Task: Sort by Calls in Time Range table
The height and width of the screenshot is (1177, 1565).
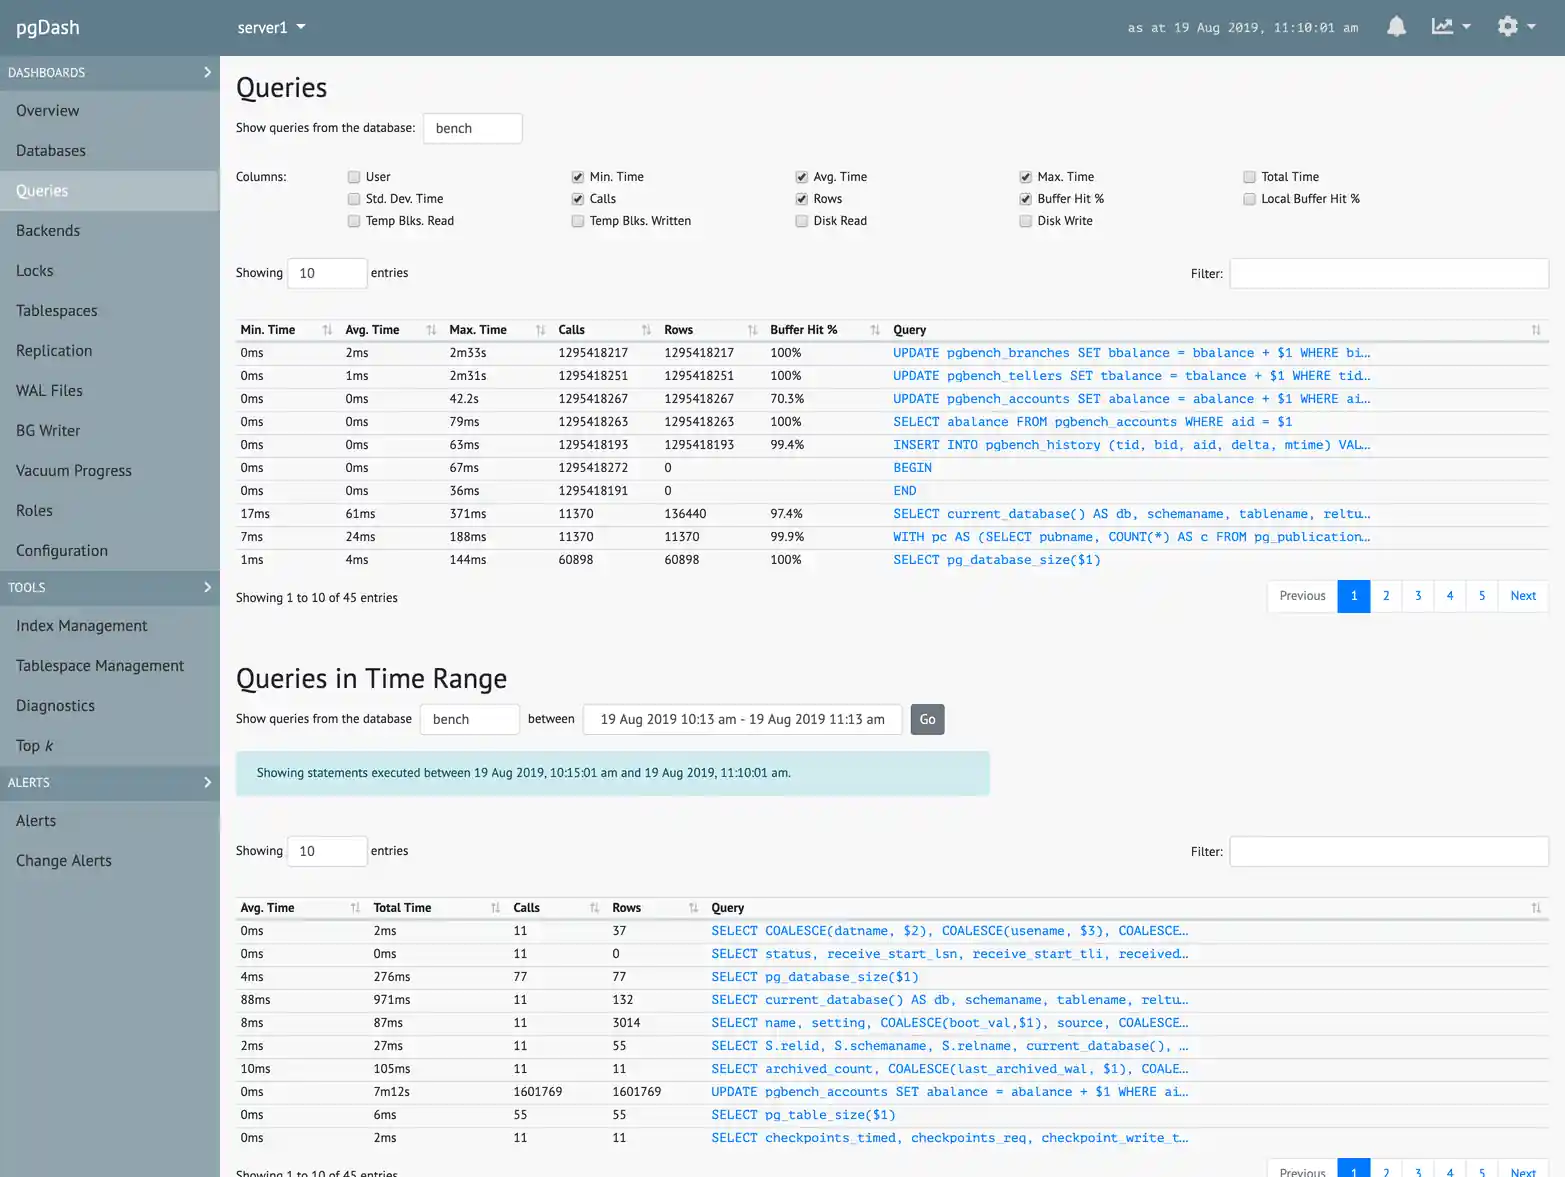Action: pyautogui.click(x=594, y=908)
